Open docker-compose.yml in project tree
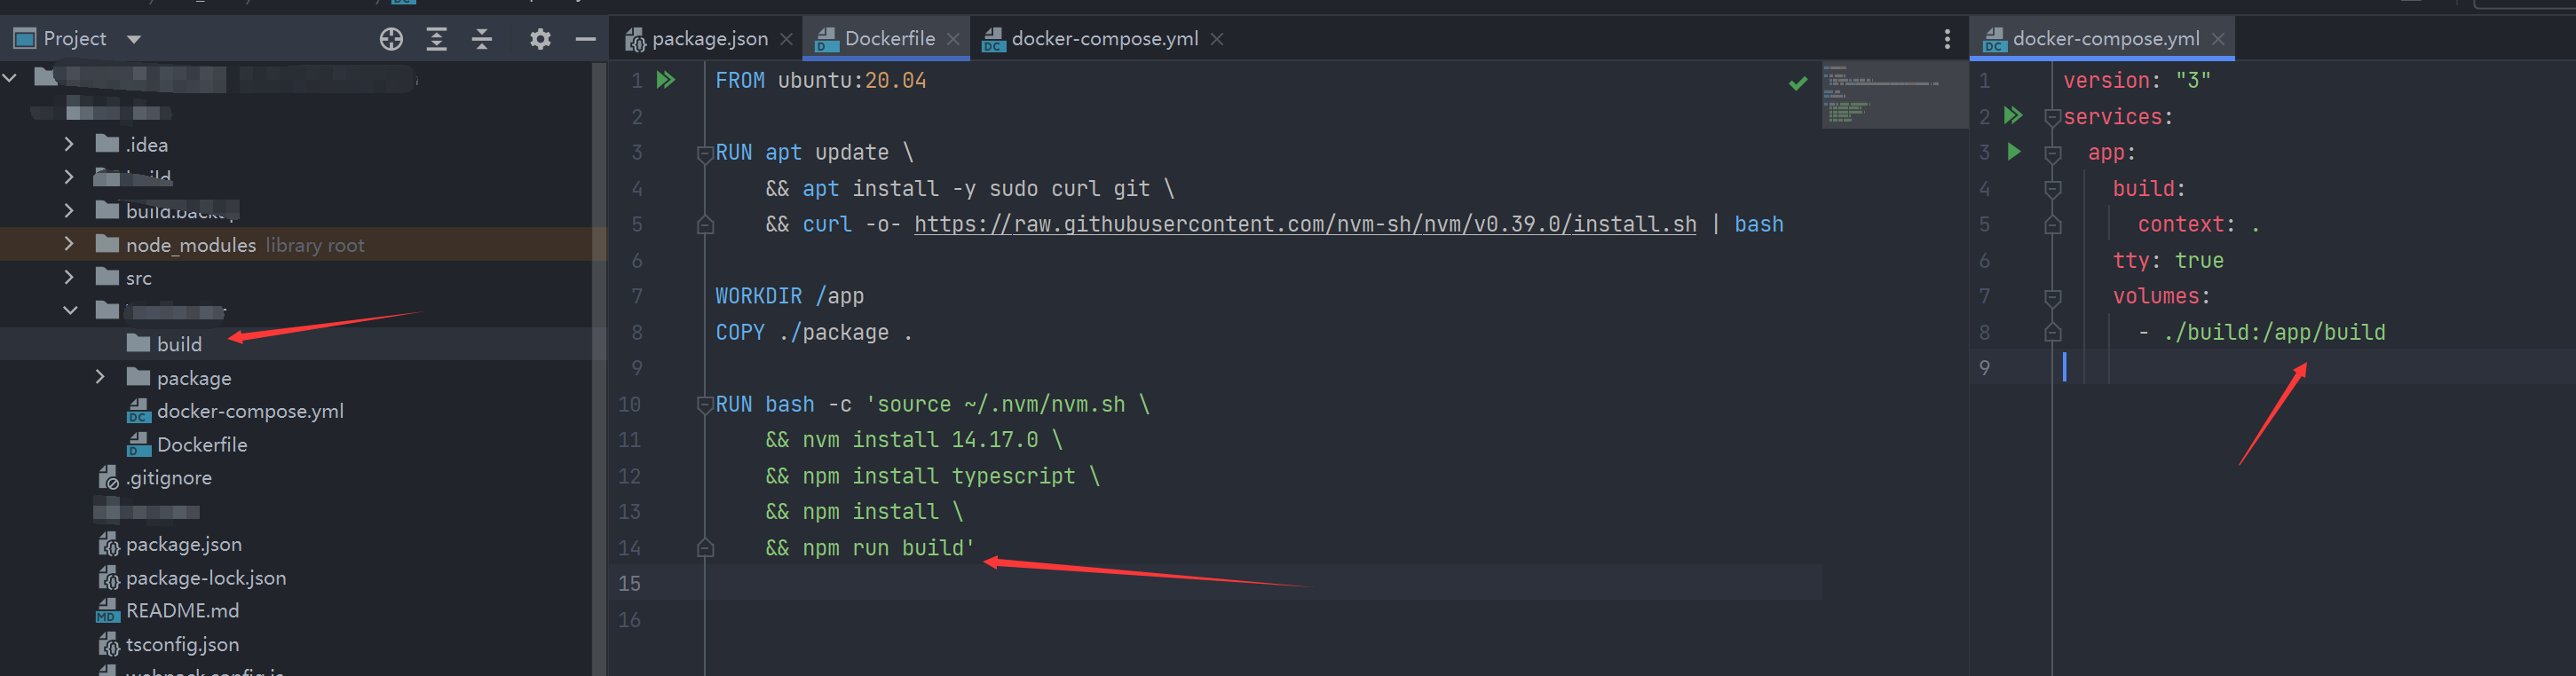This screenshot has height=676, width=2576. [250, 411]
